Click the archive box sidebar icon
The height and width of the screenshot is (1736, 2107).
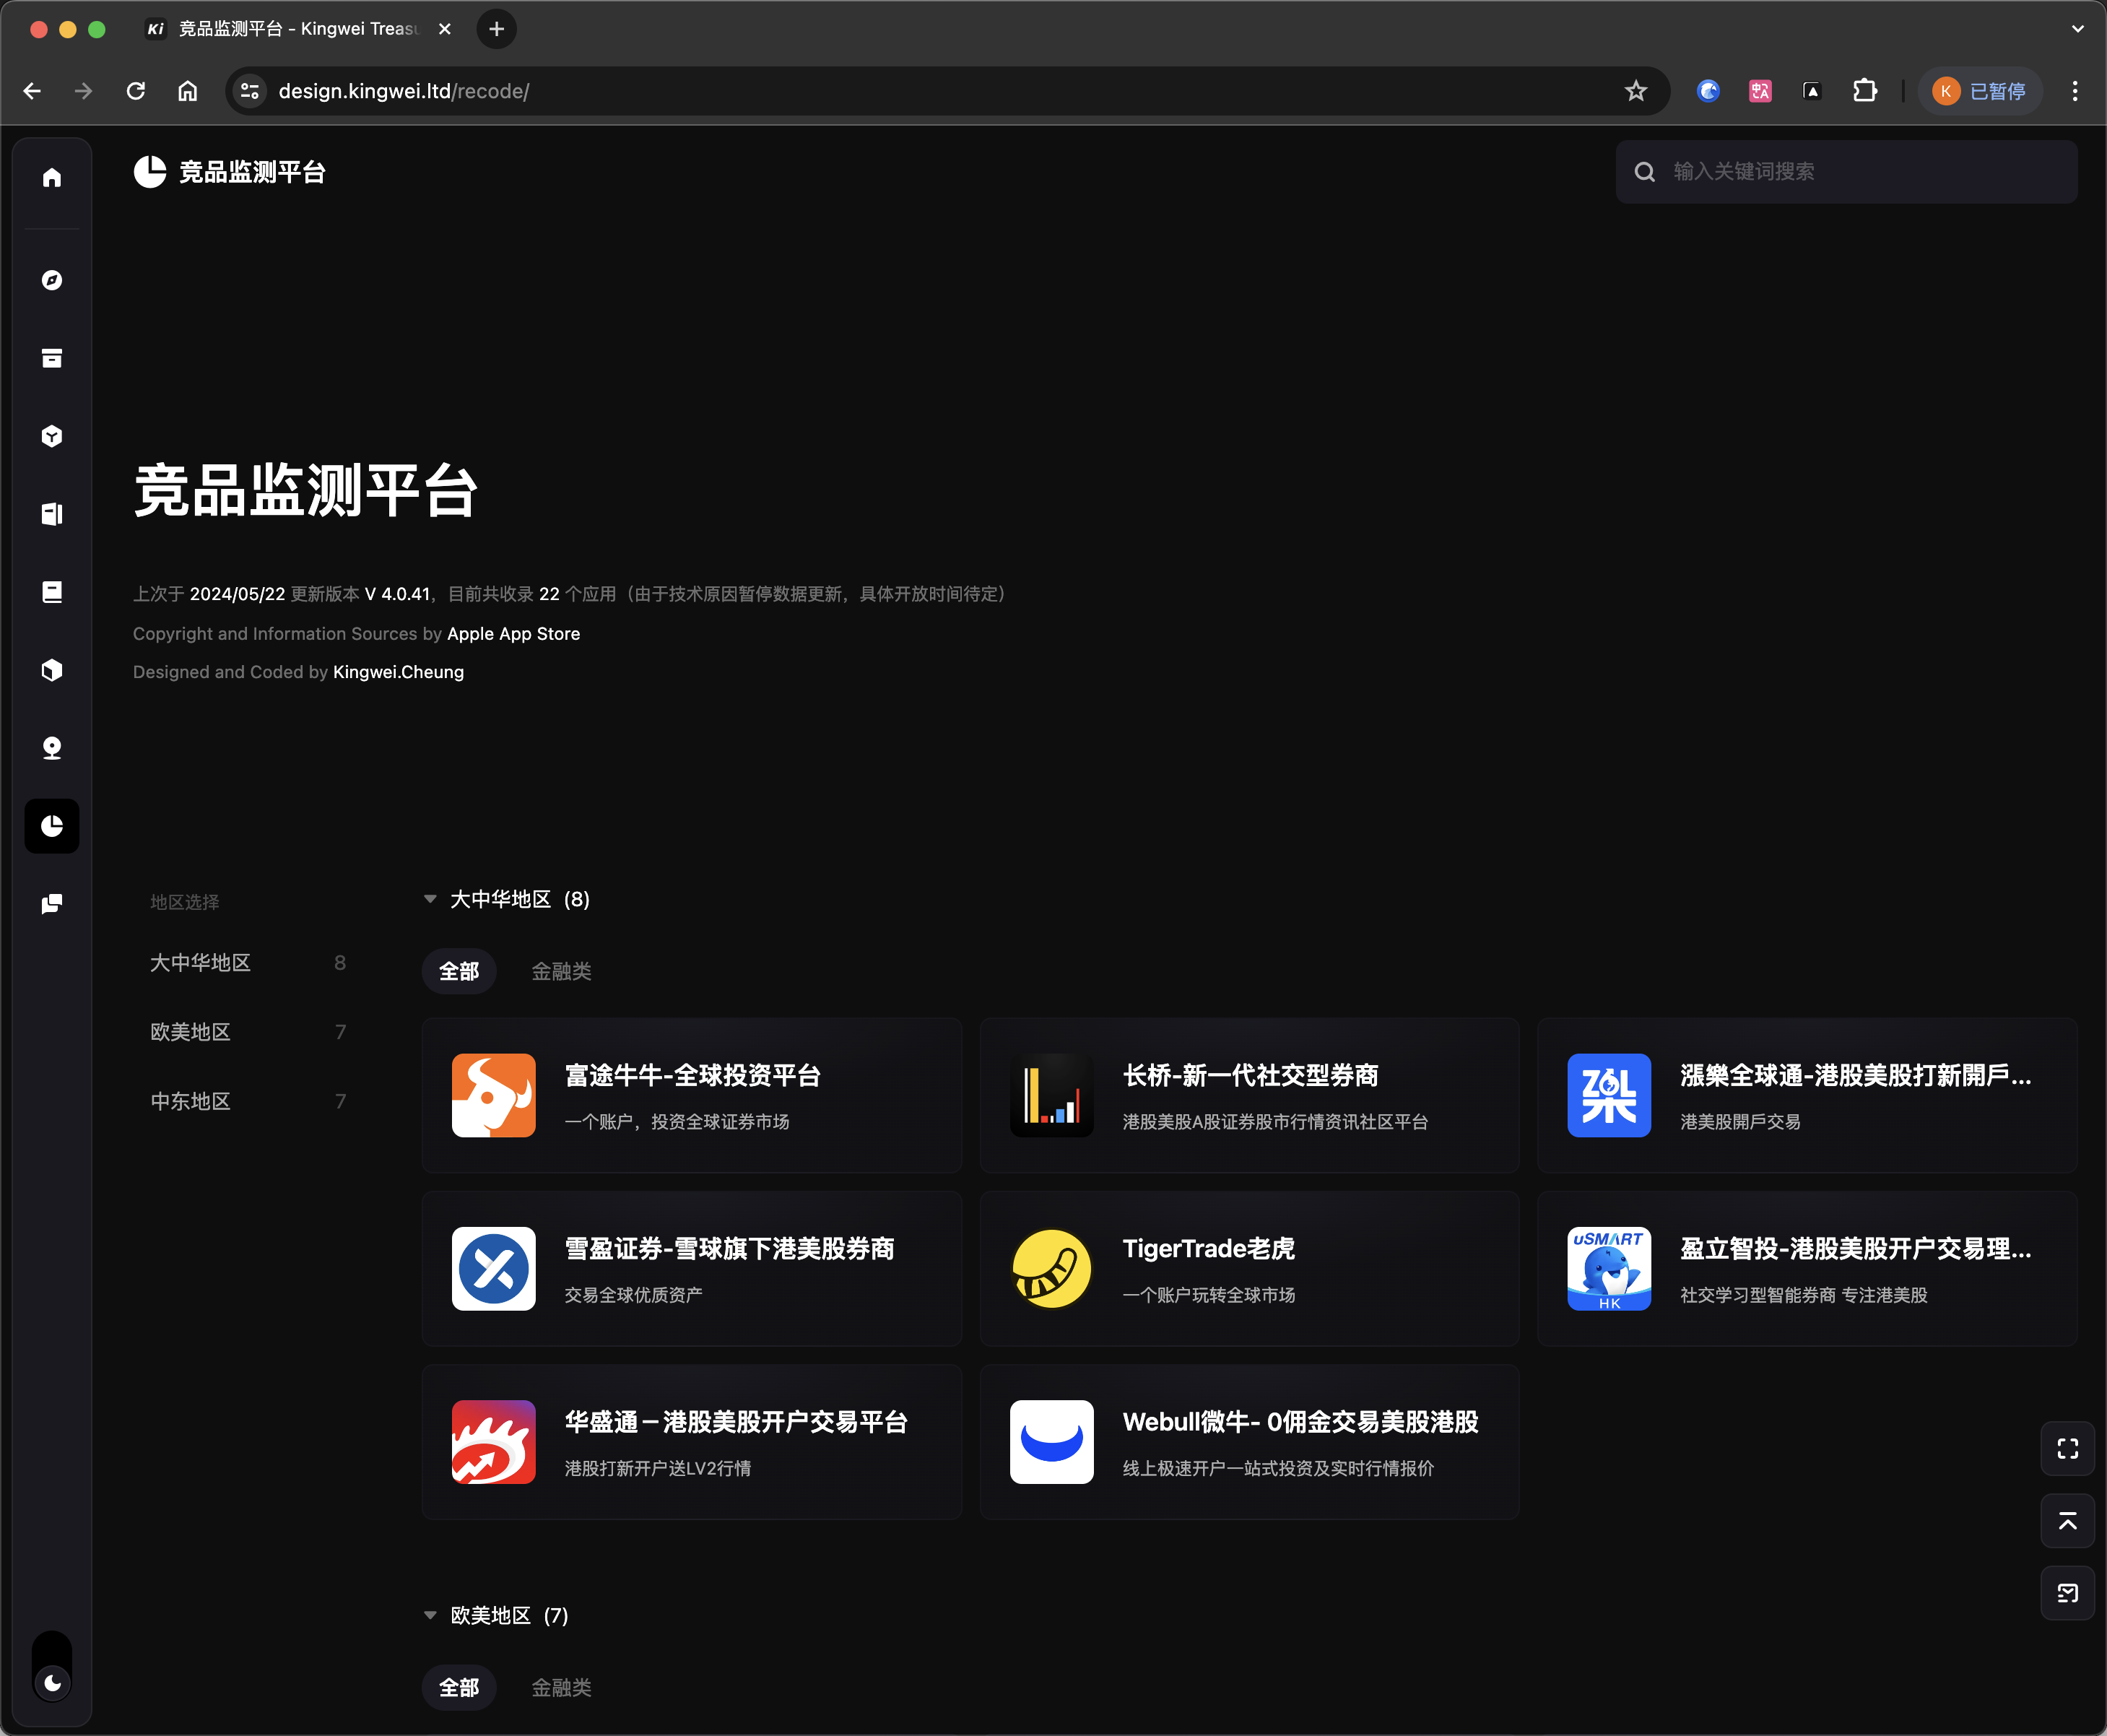point(52,358)
